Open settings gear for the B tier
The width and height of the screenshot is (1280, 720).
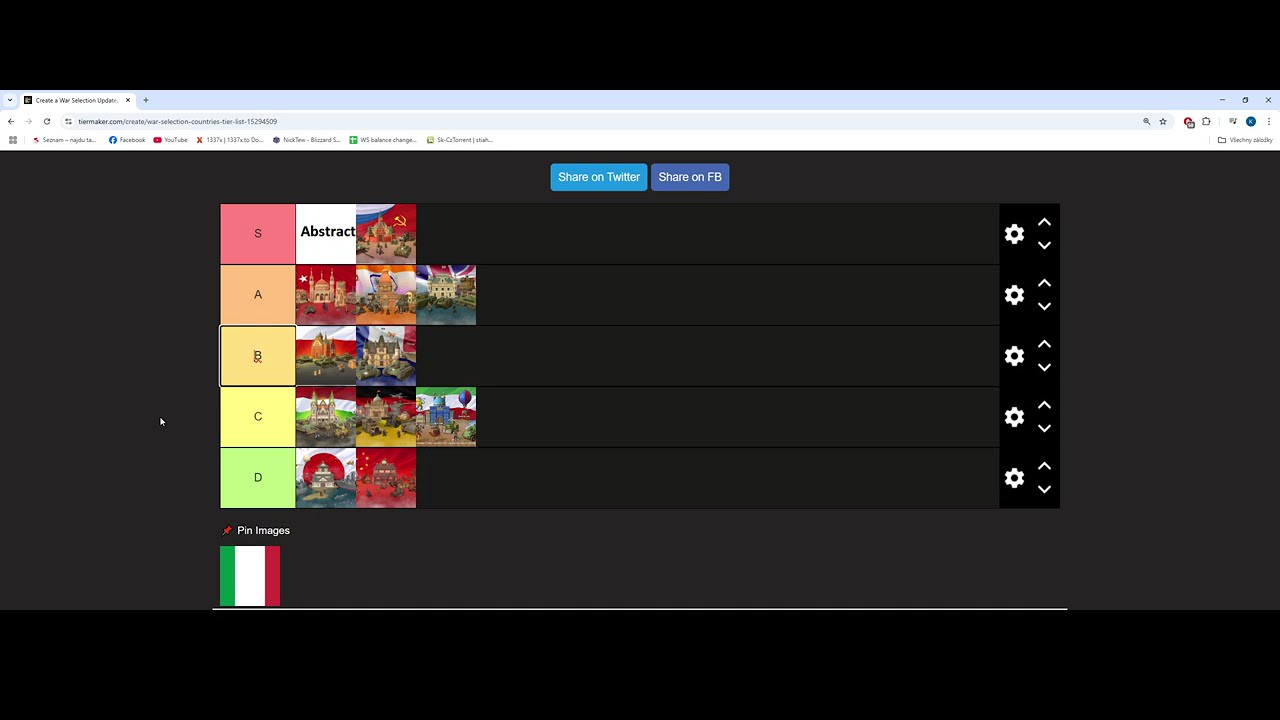coord(1014,356)
